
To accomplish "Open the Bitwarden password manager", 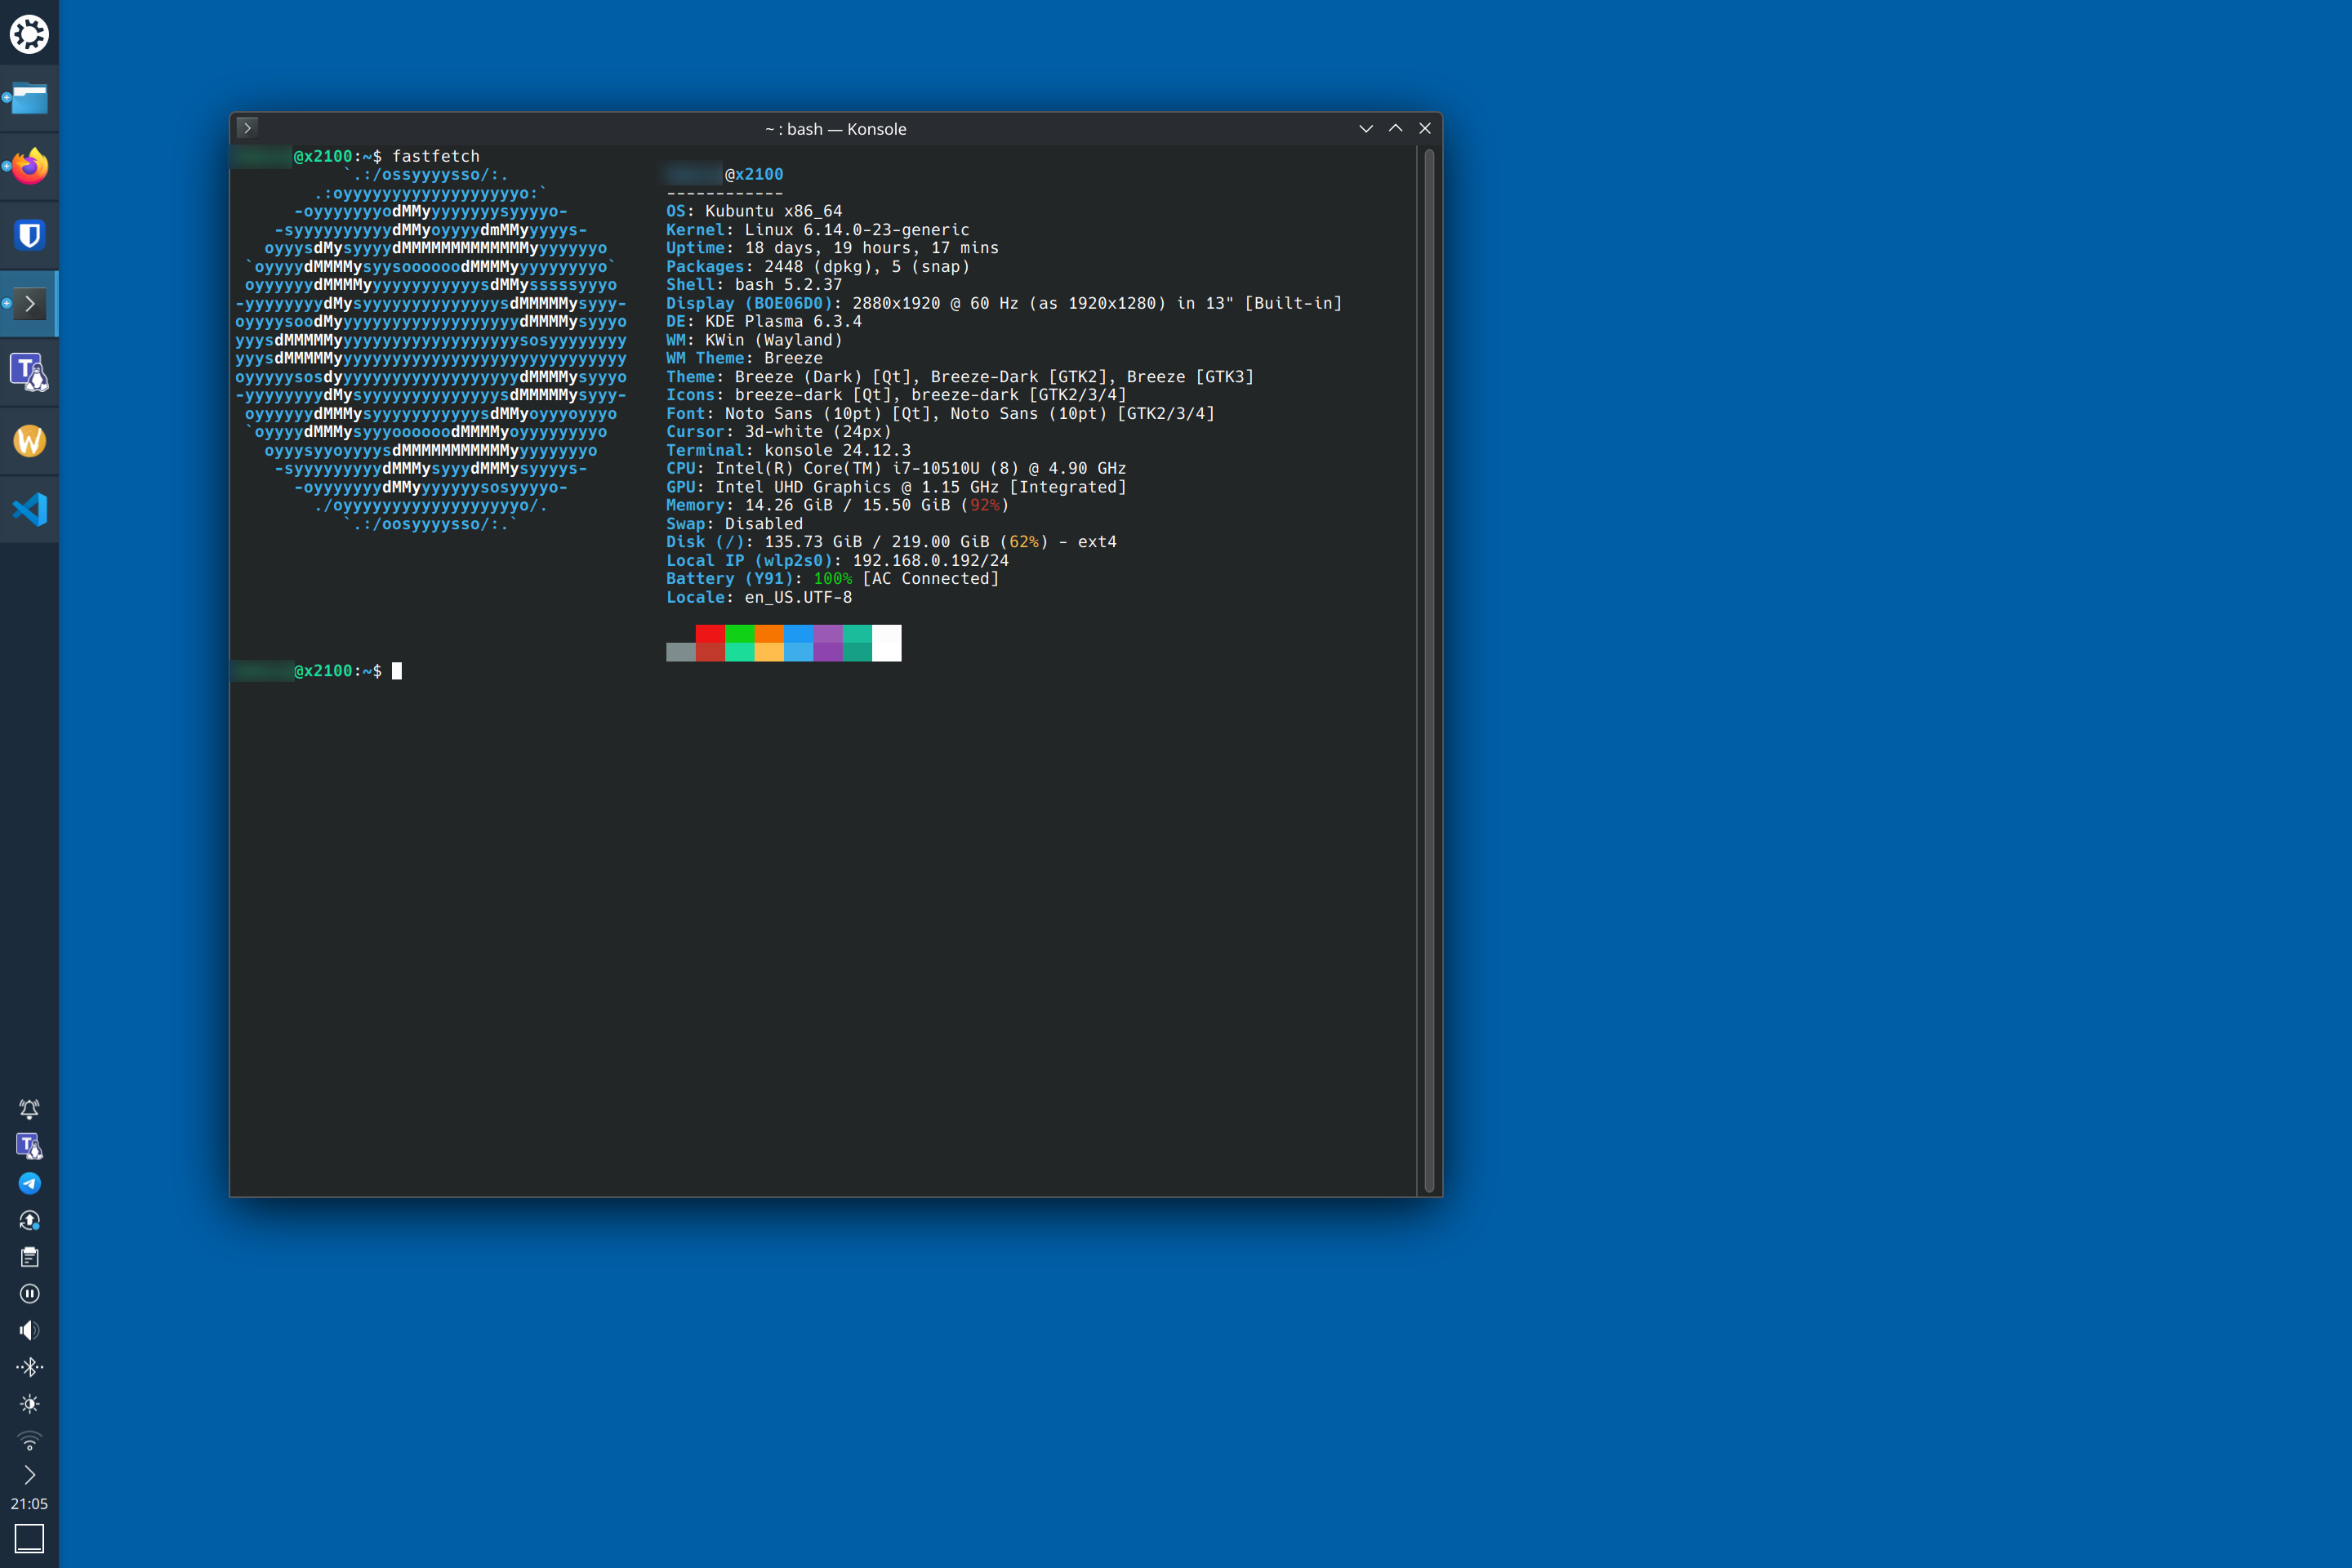I will 29,235.
